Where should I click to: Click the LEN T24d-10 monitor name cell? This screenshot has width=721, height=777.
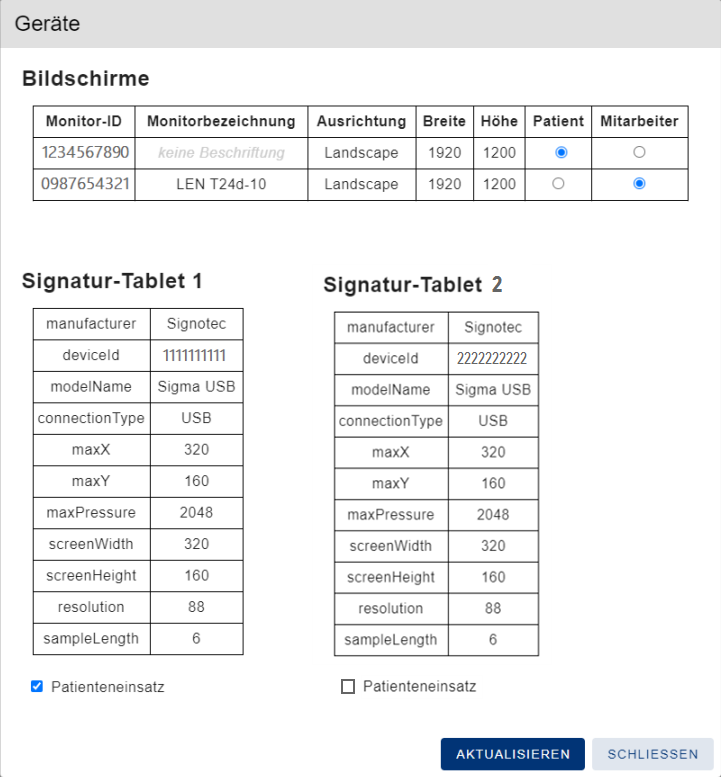coord(221,184)
